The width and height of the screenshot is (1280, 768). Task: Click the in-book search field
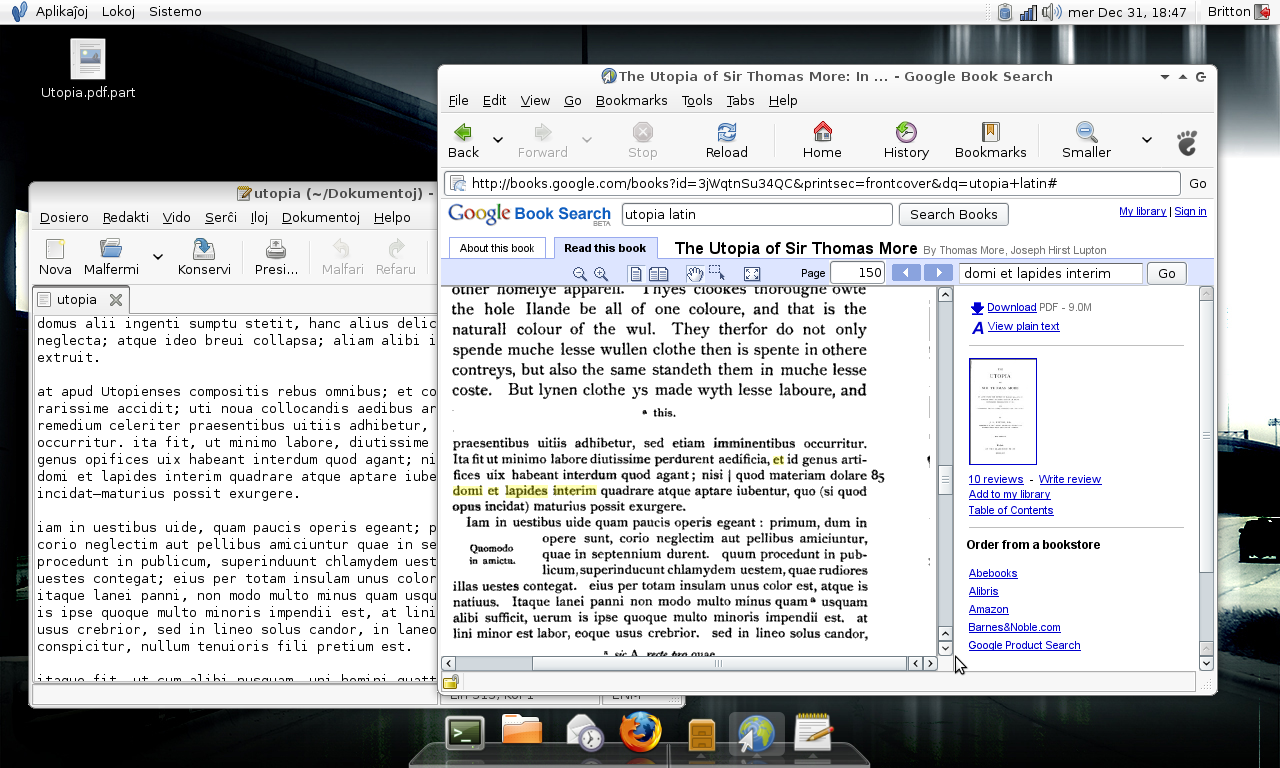click(x=1050, y=273)
